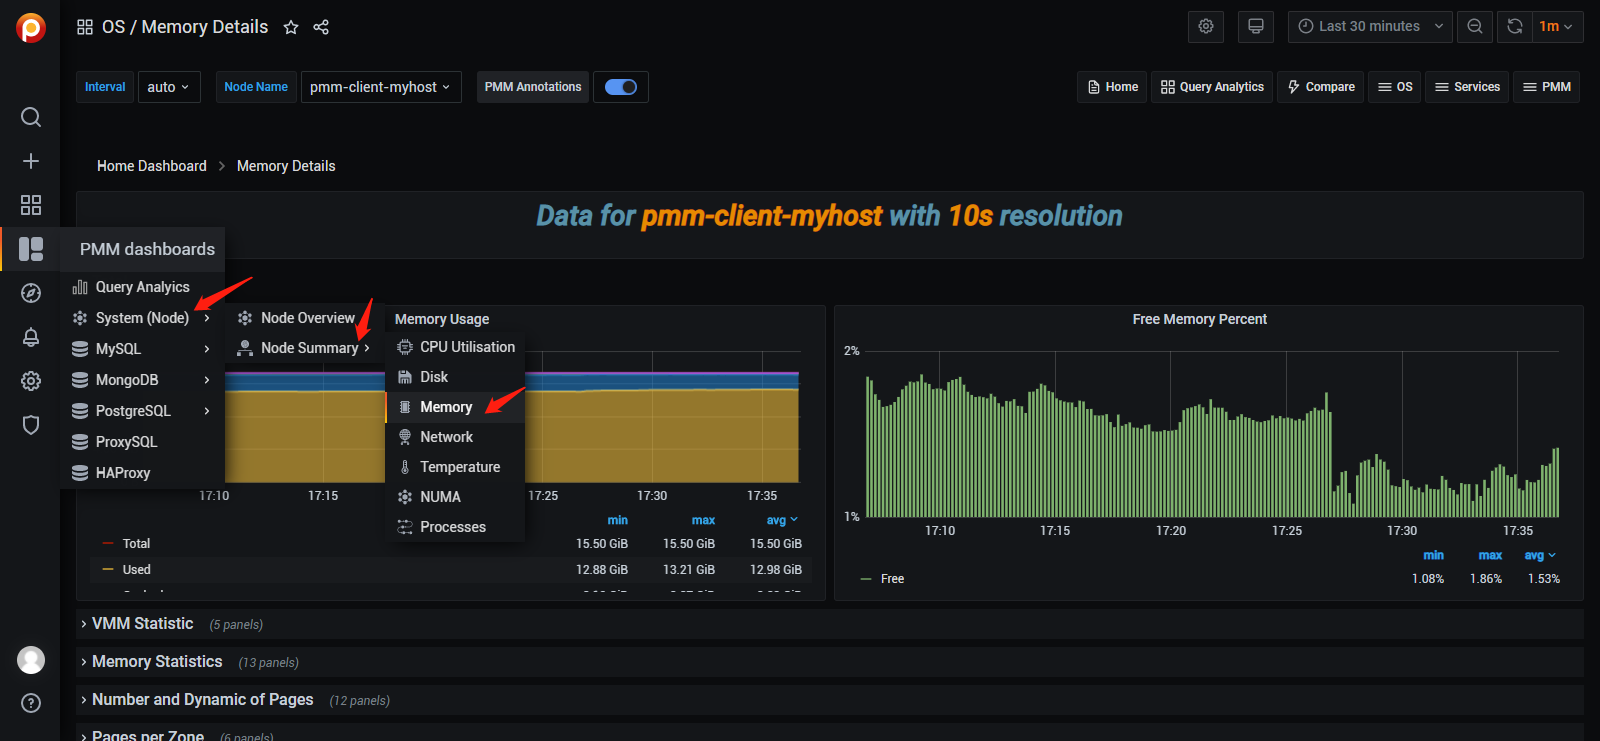
Task: Open the Last 30 minutes time picker
Action: (1370, 27)
